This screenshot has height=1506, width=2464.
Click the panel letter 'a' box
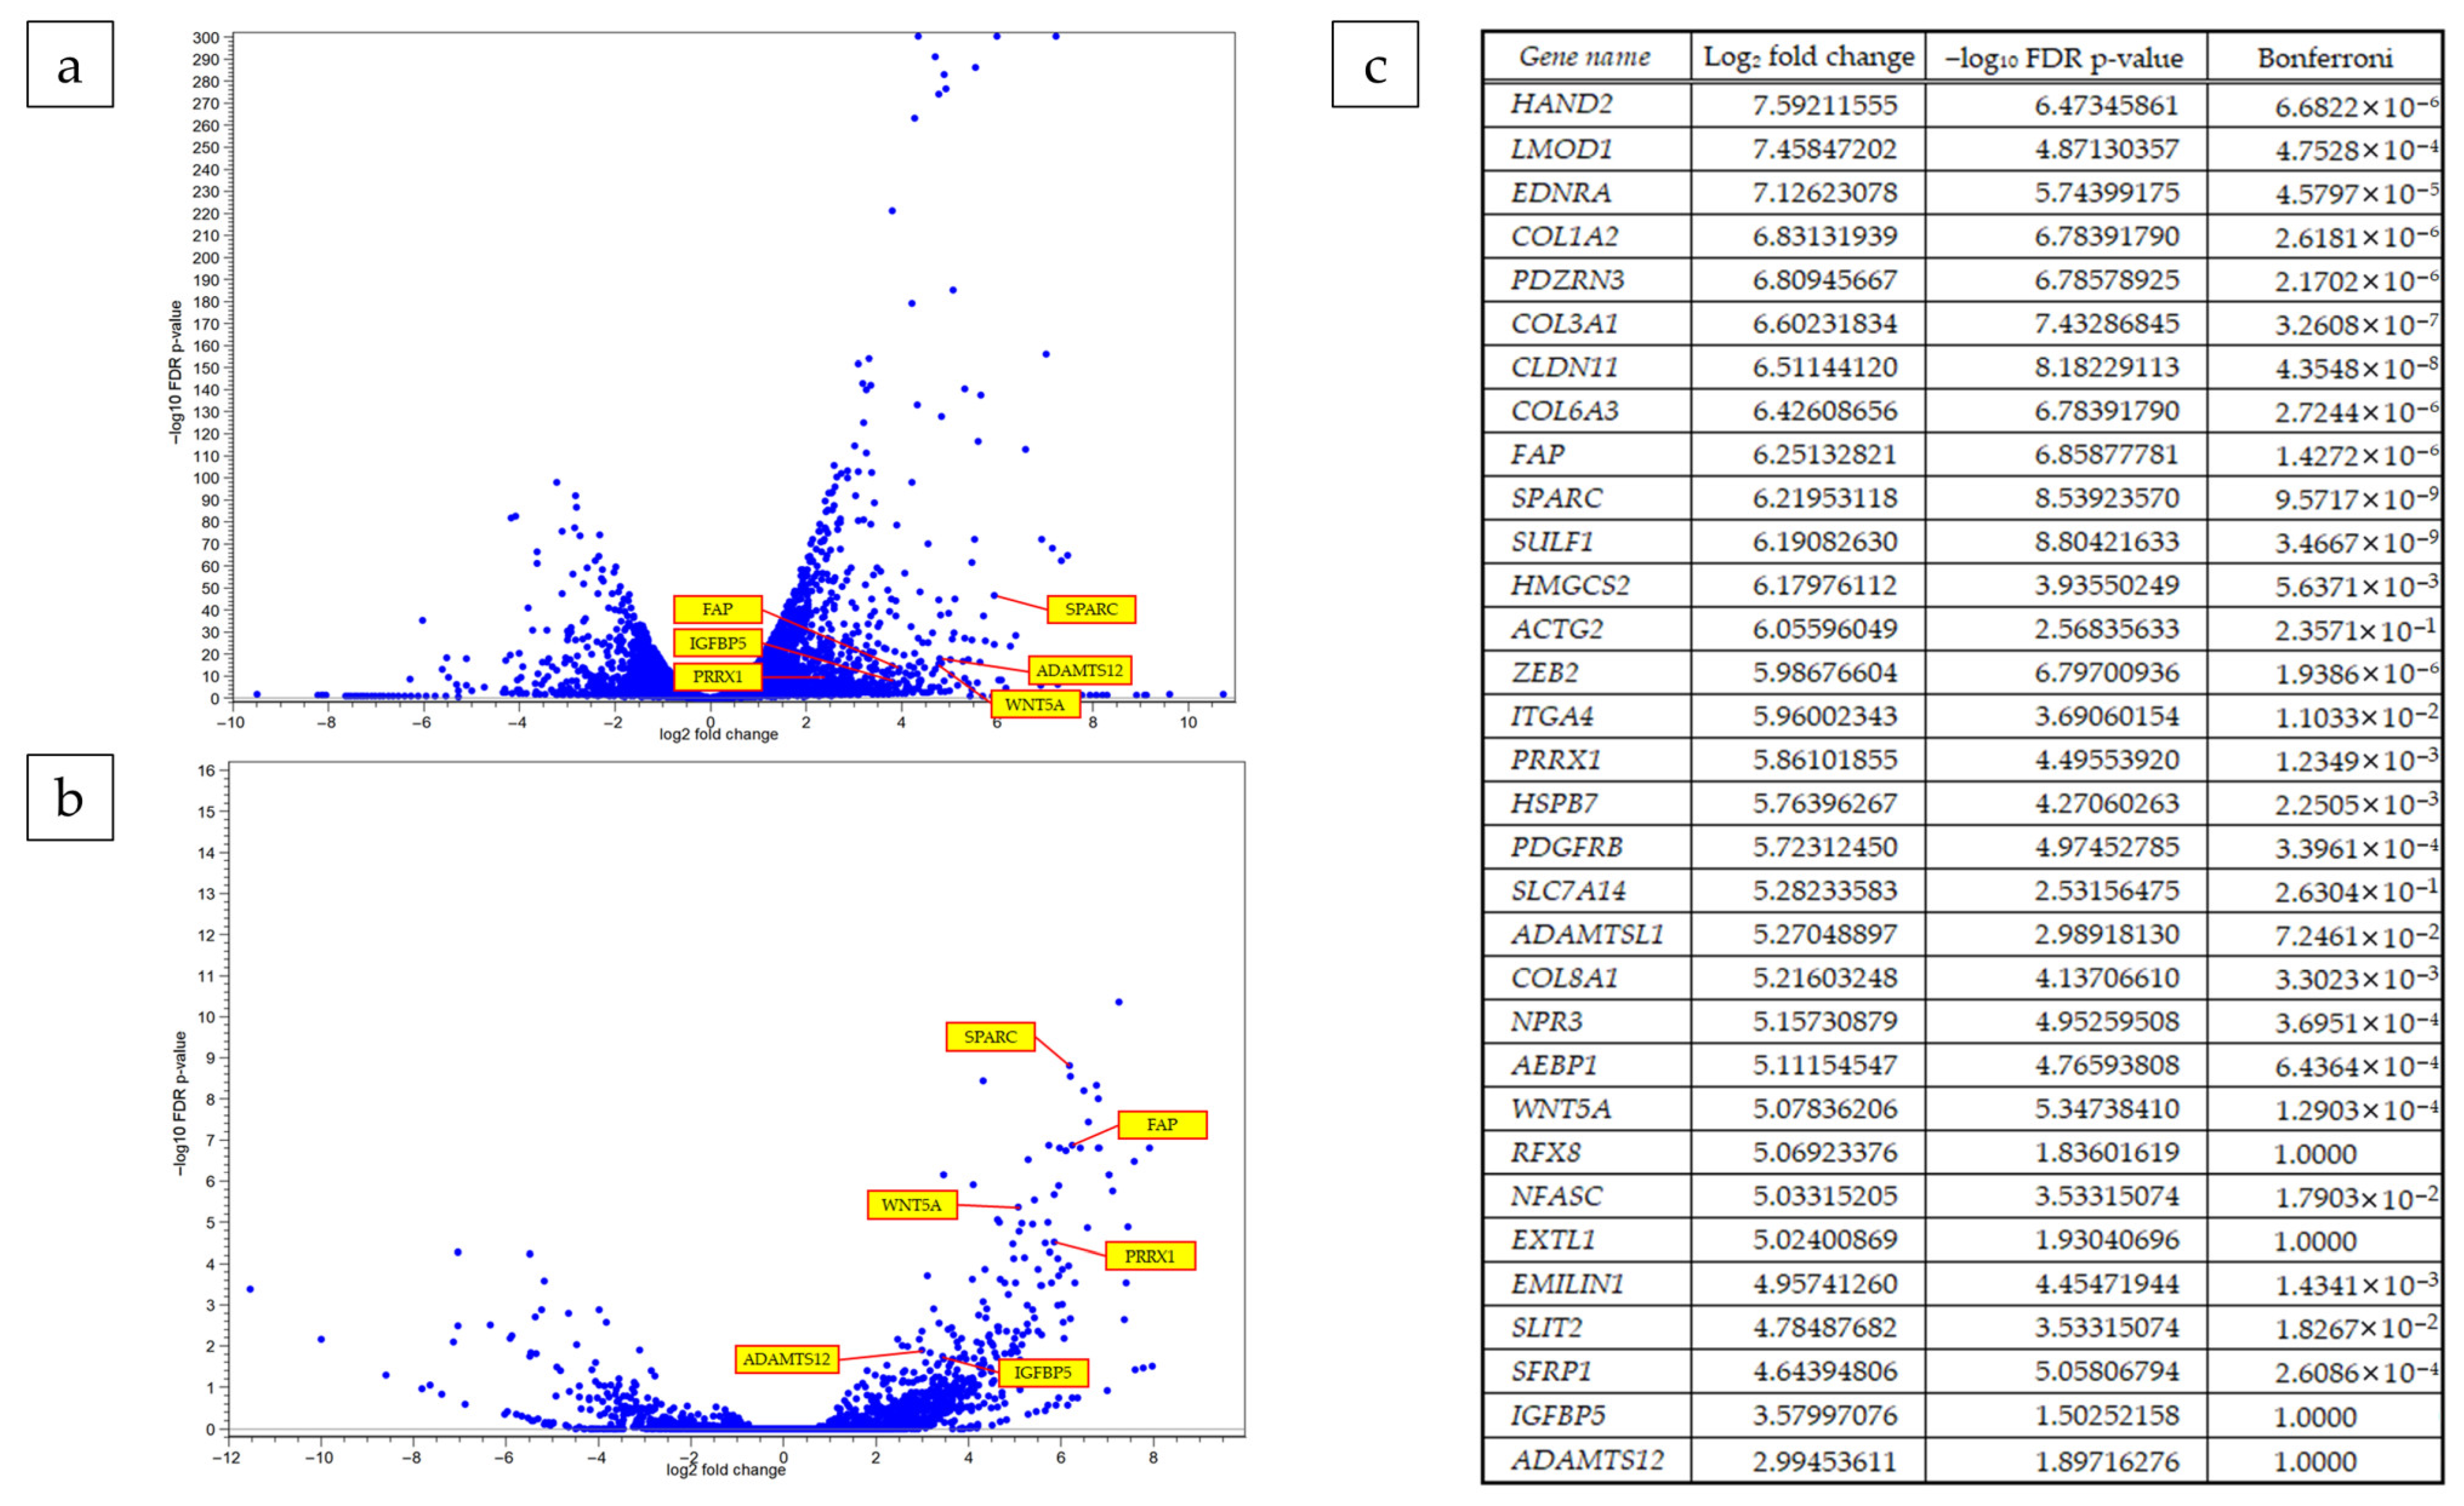(70, 65)
